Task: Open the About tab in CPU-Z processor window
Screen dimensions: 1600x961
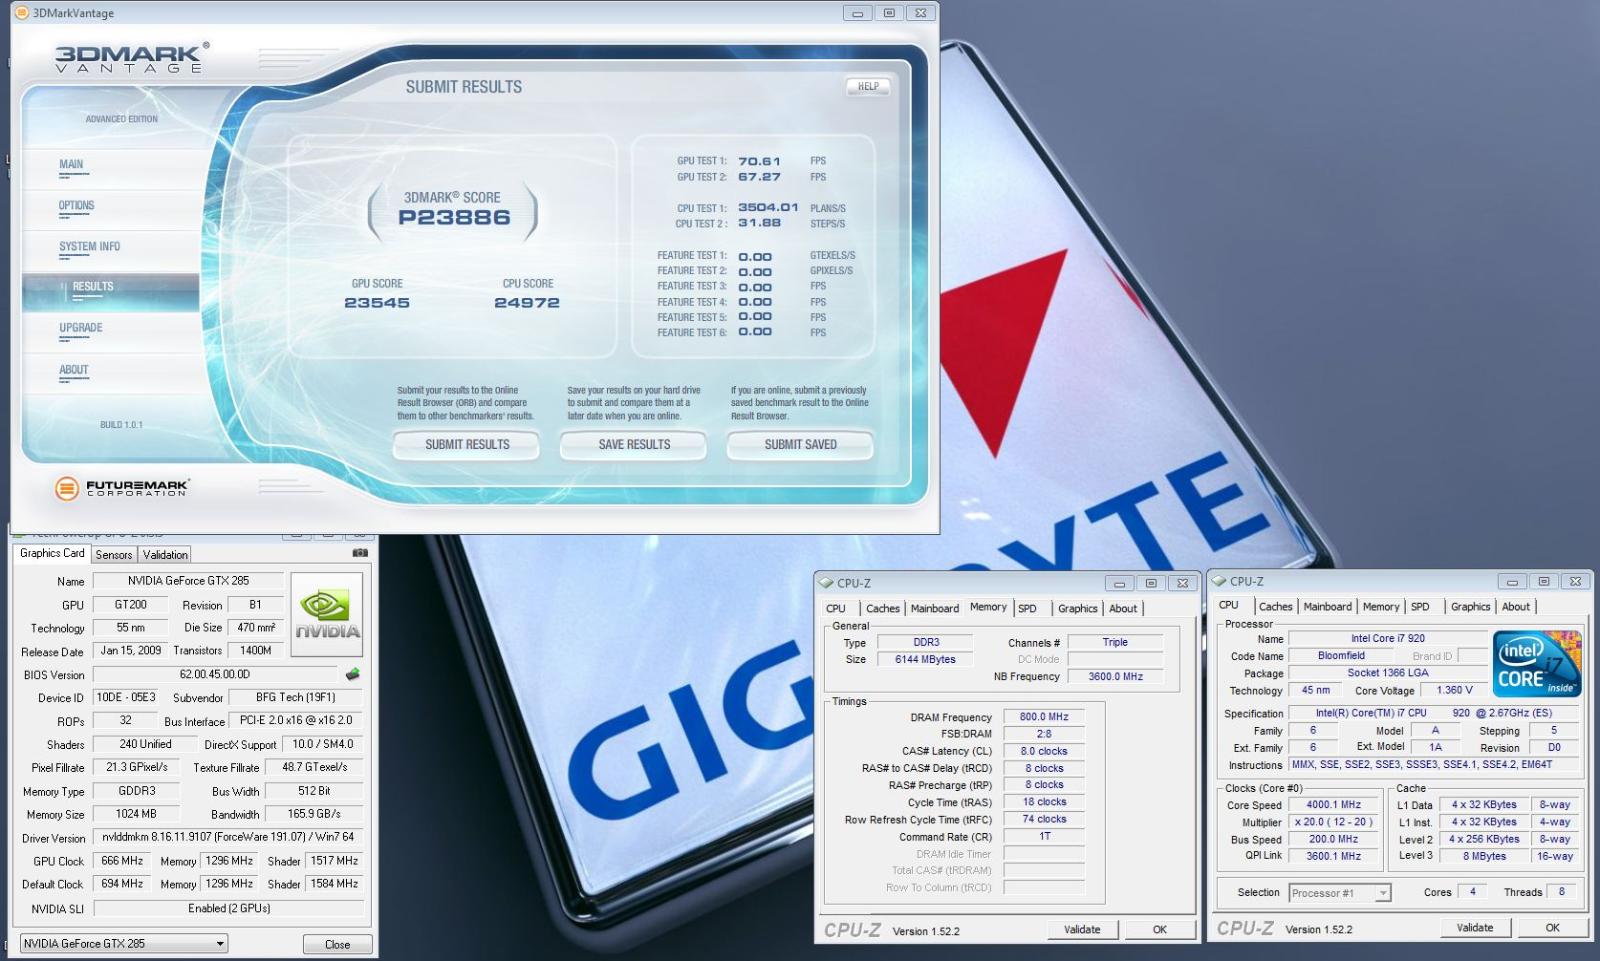Action: point(1516,606)
